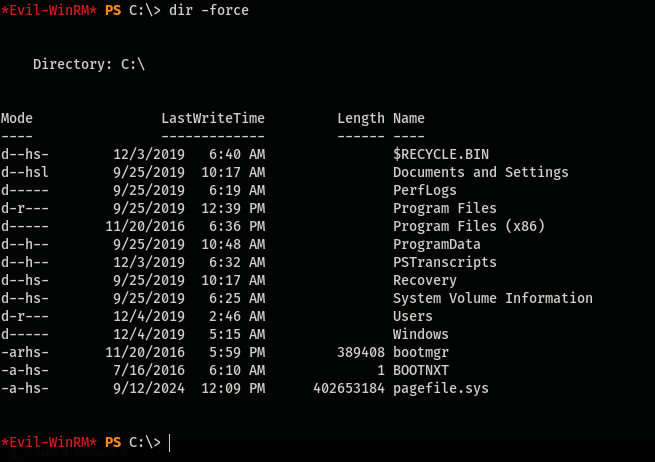This screenshot has width=655, height=462.
Task: Click the pagefile.sys length value 402653184
Action: (349, 388)
